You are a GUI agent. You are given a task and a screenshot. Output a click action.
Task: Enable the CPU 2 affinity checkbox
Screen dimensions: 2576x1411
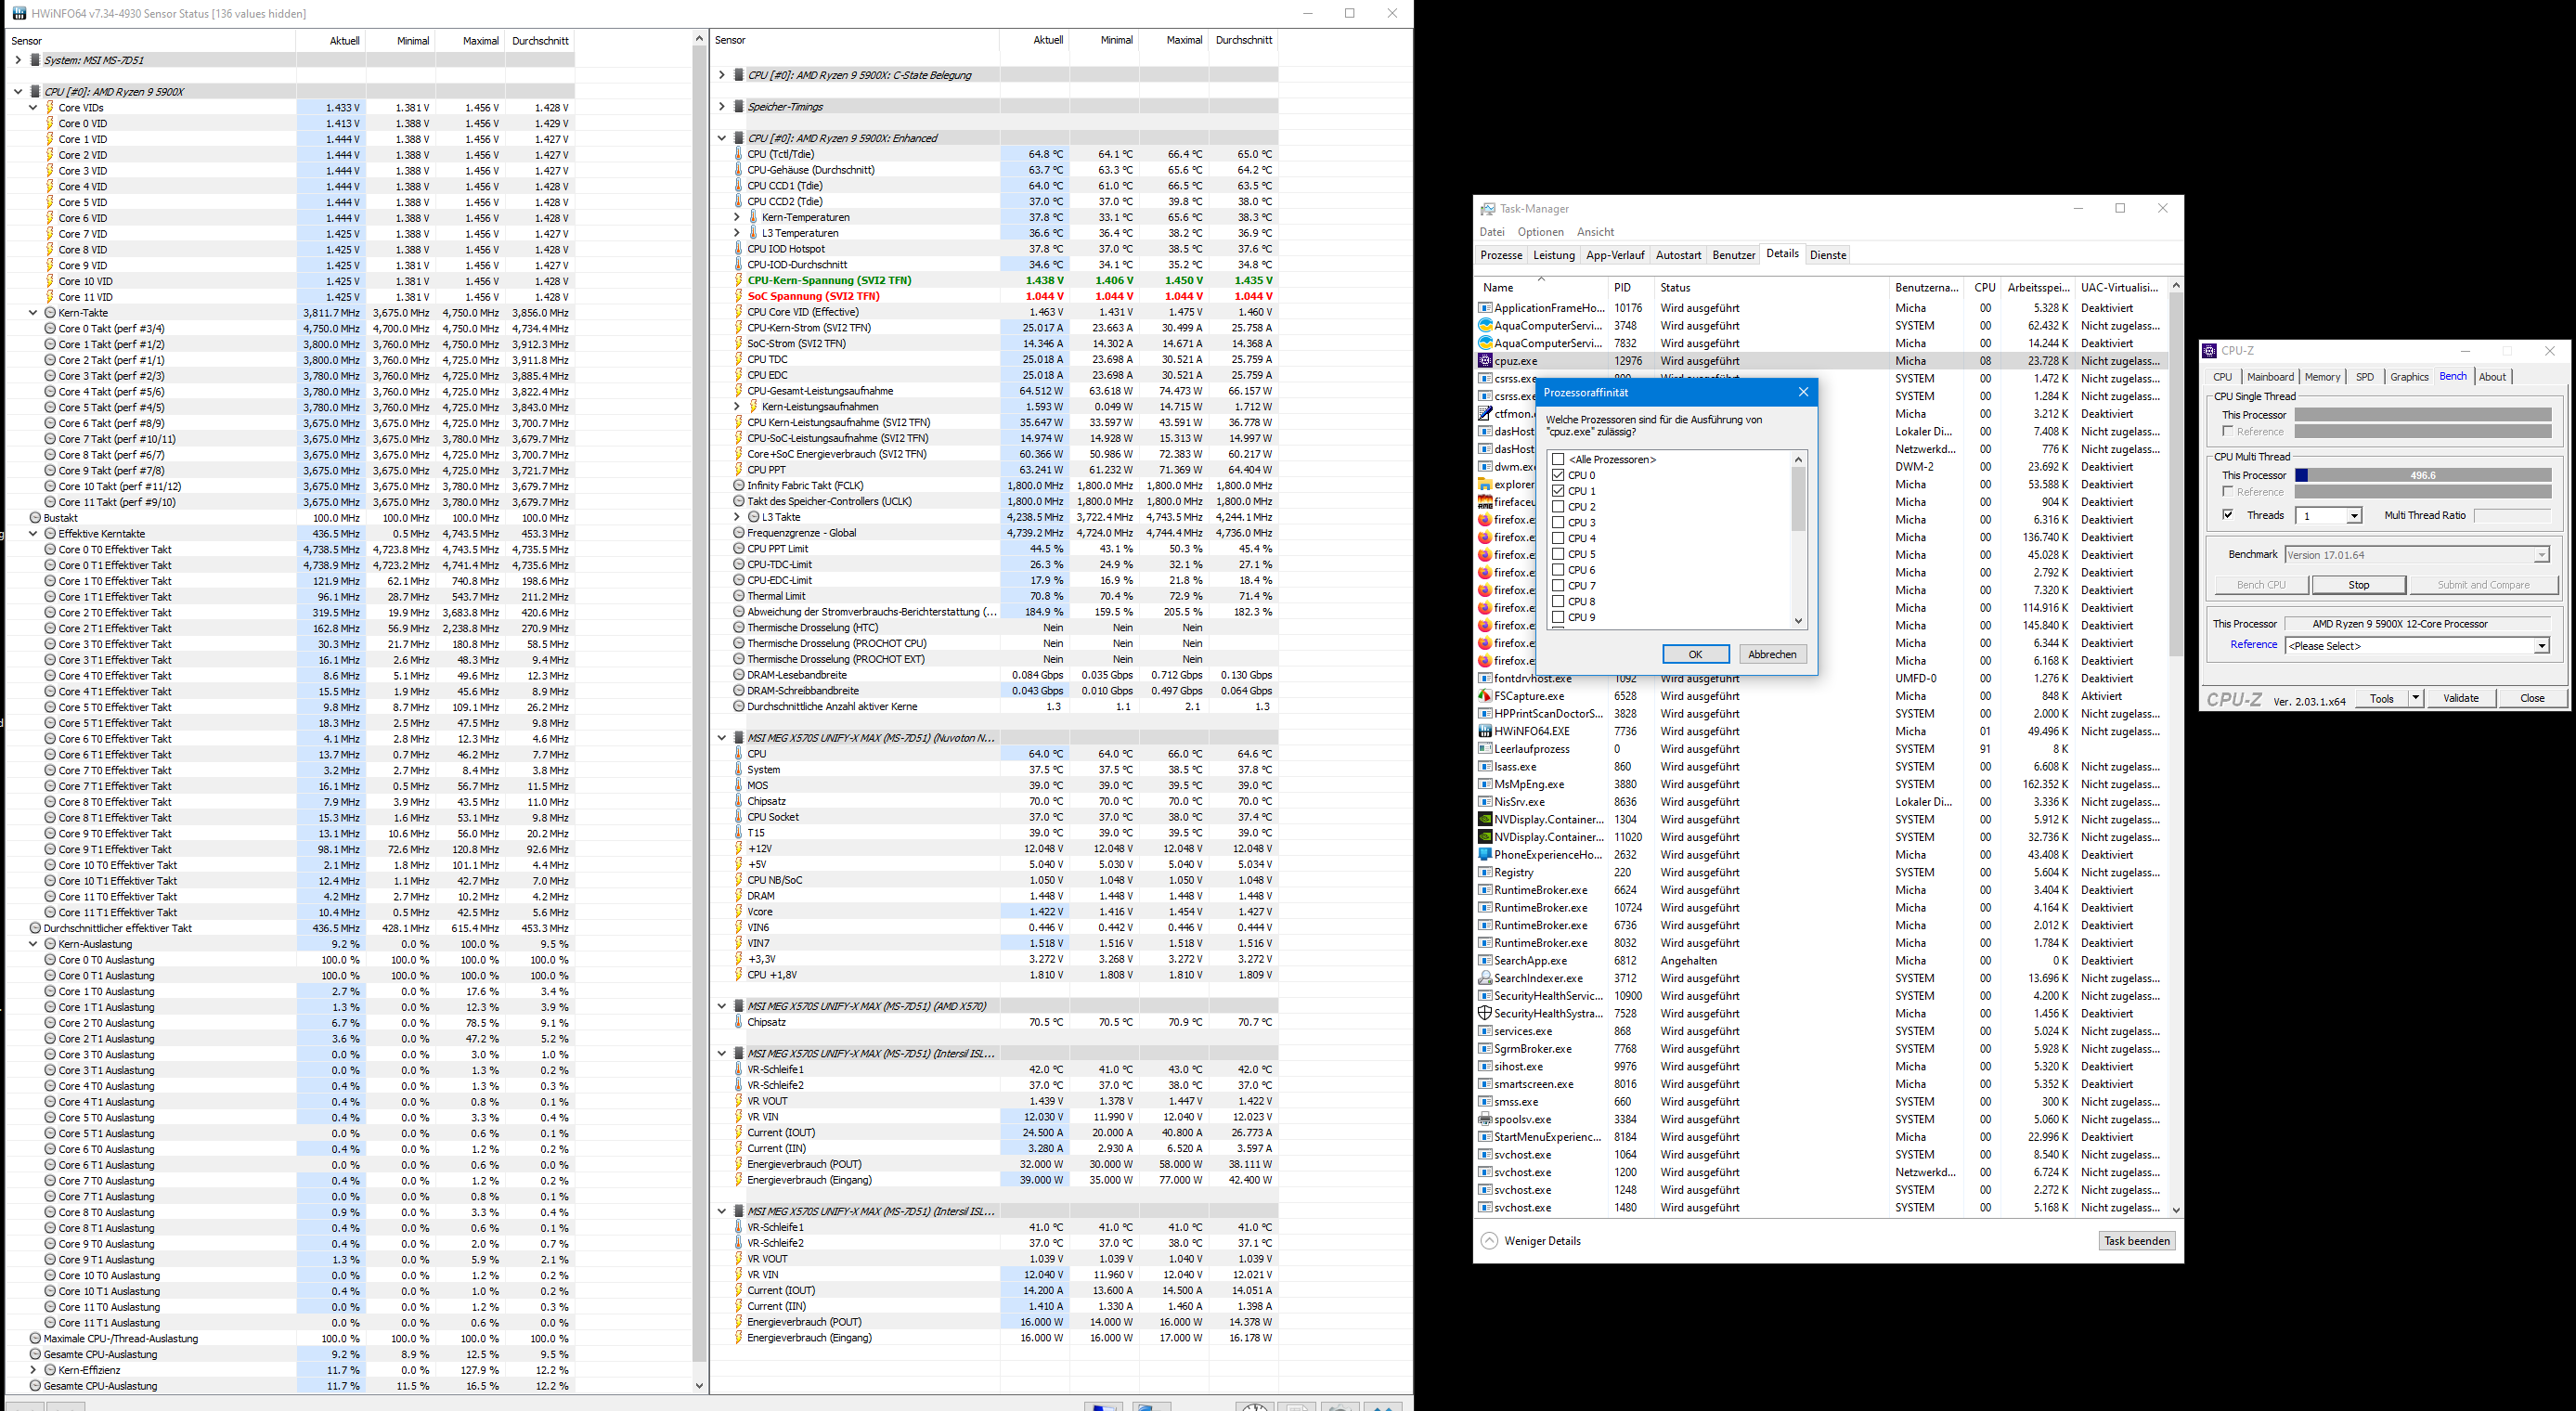[1558, 507]
